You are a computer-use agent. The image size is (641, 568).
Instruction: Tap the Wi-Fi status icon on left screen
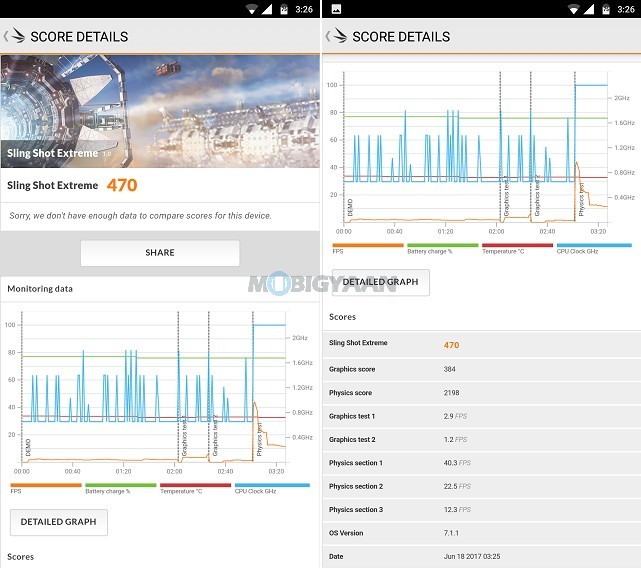252,9
